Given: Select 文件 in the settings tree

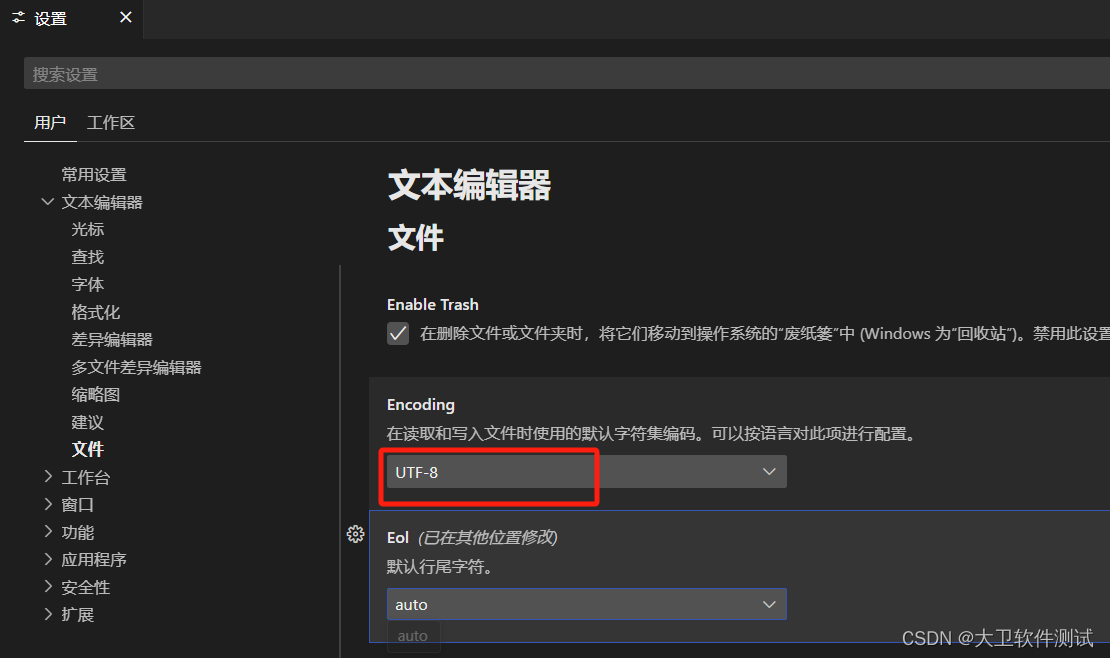Looking at the screenshot, I should (87, 449).
